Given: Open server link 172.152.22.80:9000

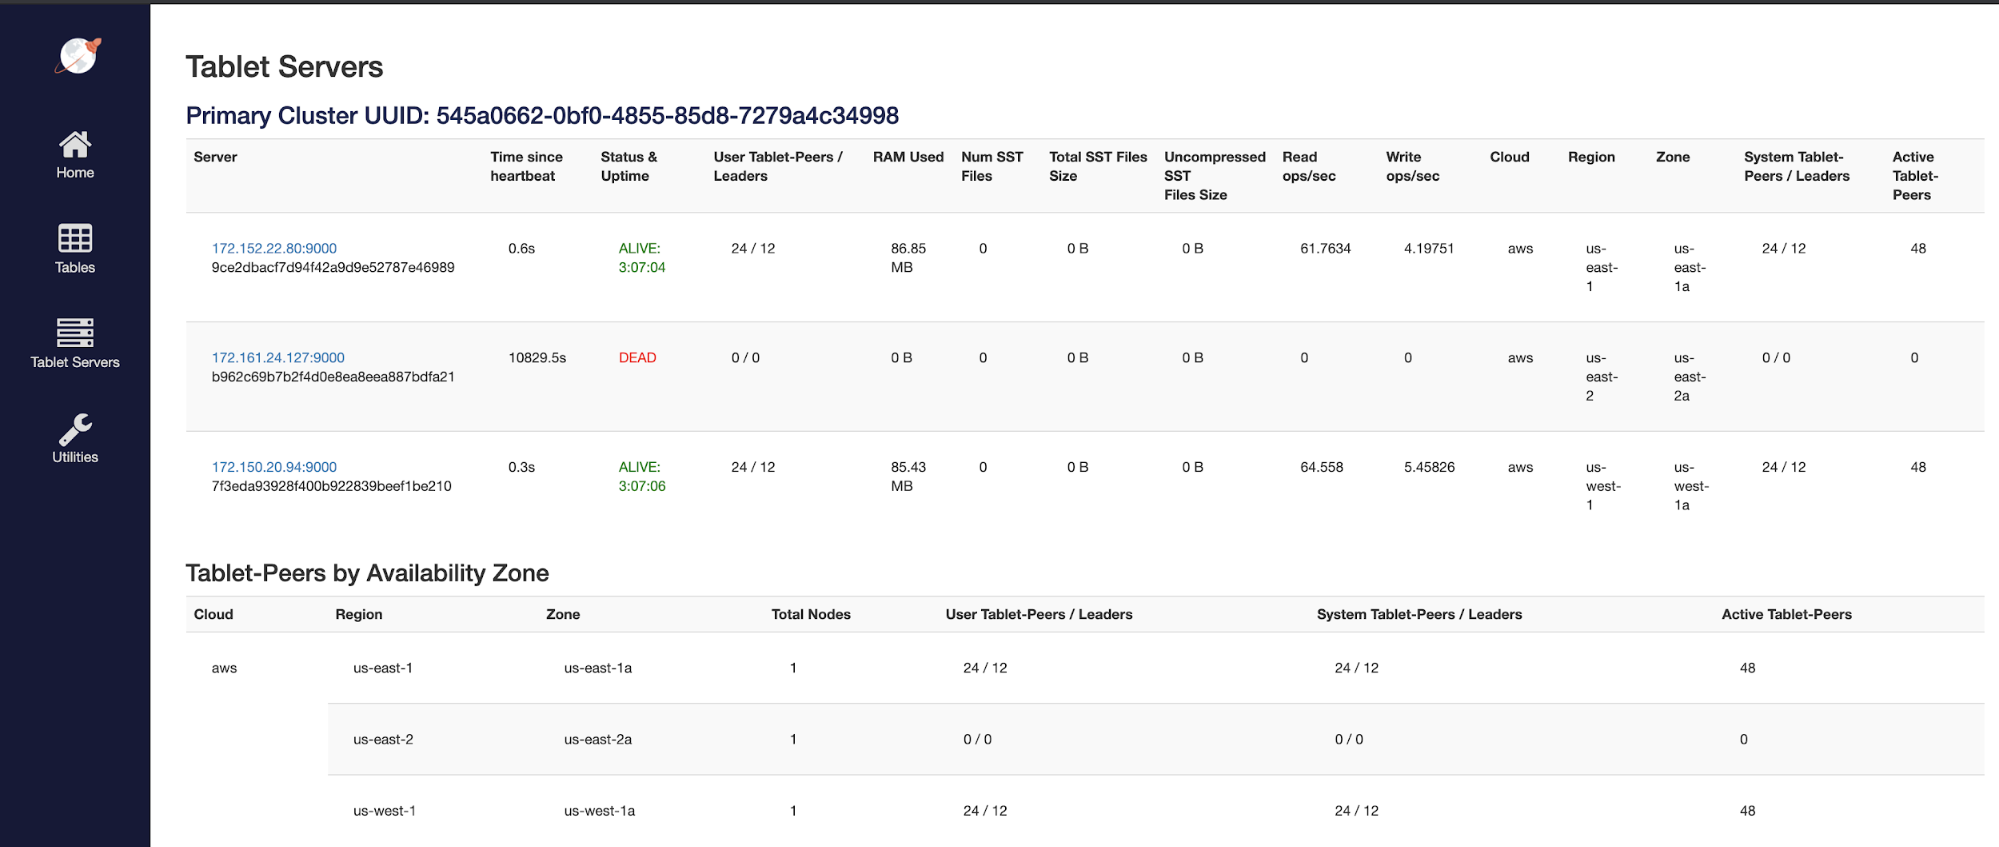Looking at the screenshot, I should (x=274, y=248).
